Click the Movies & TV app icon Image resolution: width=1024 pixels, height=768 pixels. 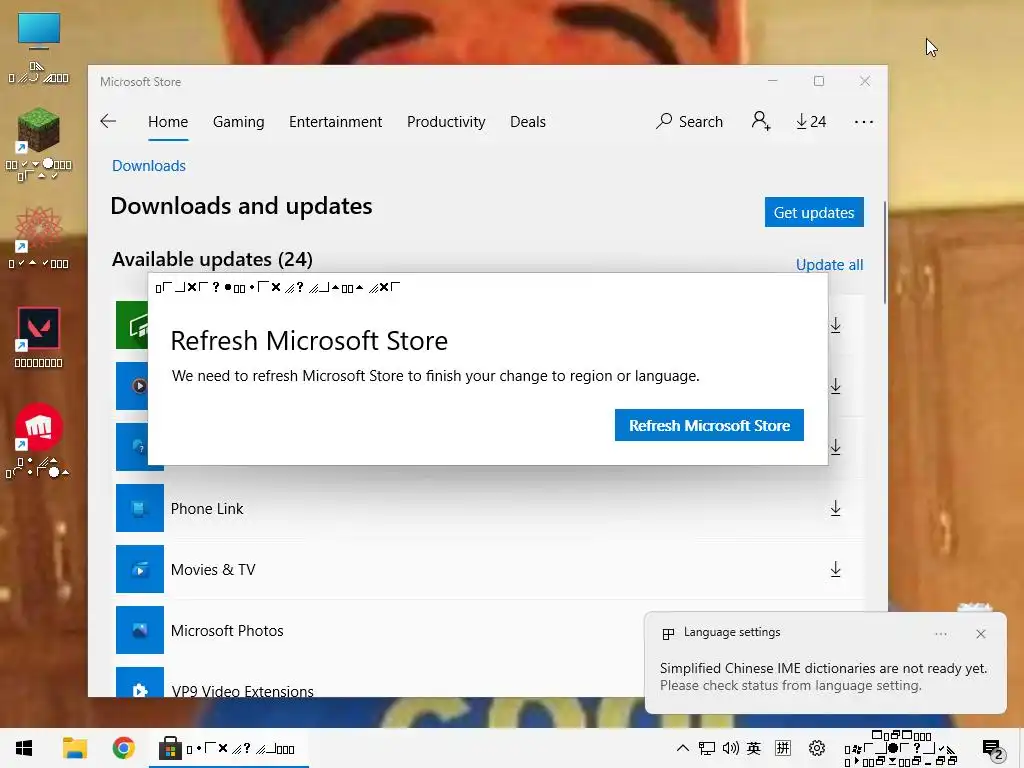(x=140, y=569)
